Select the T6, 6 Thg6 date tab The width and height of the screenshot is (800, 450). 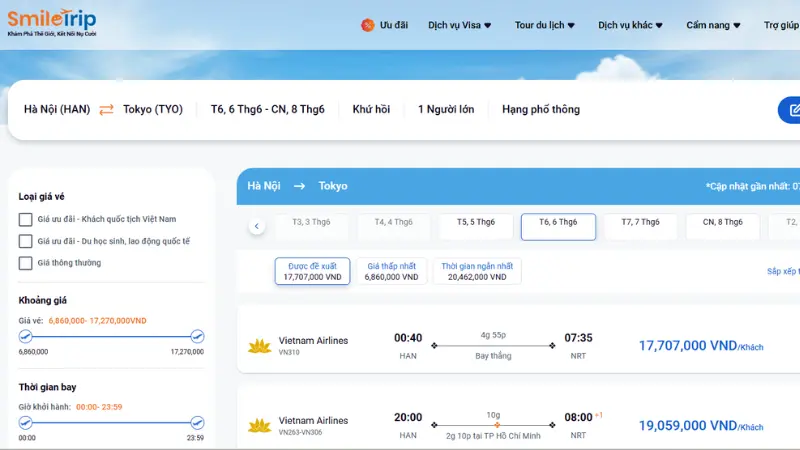click(x=558, y=227)
